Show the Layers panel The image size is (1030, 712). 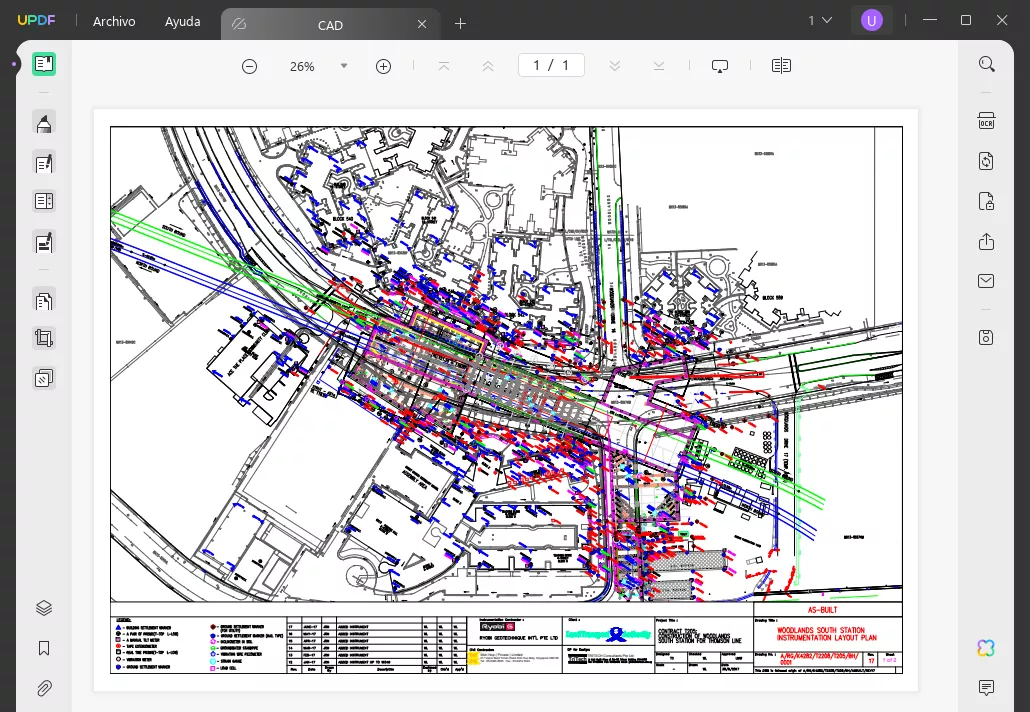pyautogui.click(x=44, y=608)
